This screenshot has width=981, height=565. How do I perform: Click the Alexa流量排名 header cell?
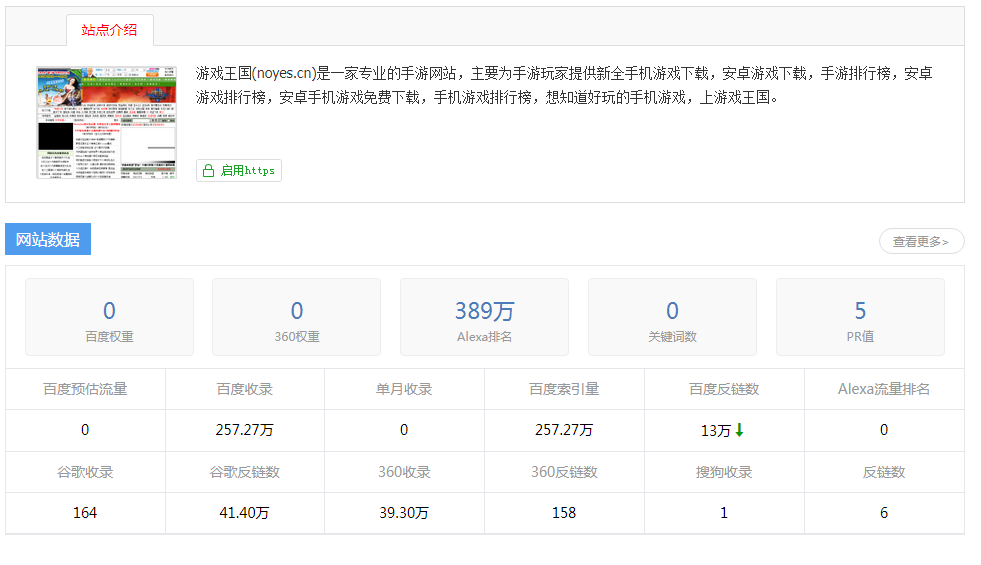tap(884, 389)
